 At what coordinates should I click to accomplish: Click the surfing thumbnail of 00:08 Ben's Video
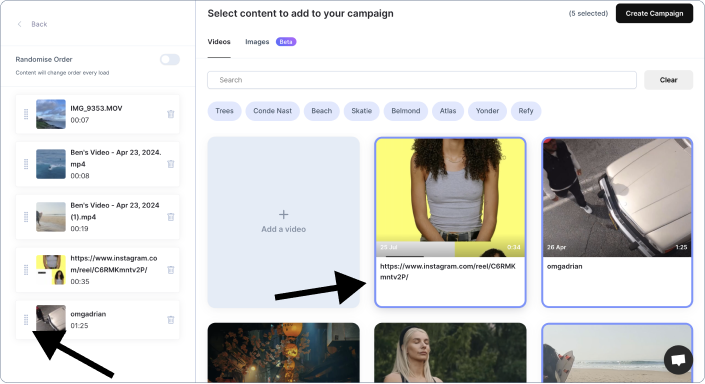click(x=51, y=164)
